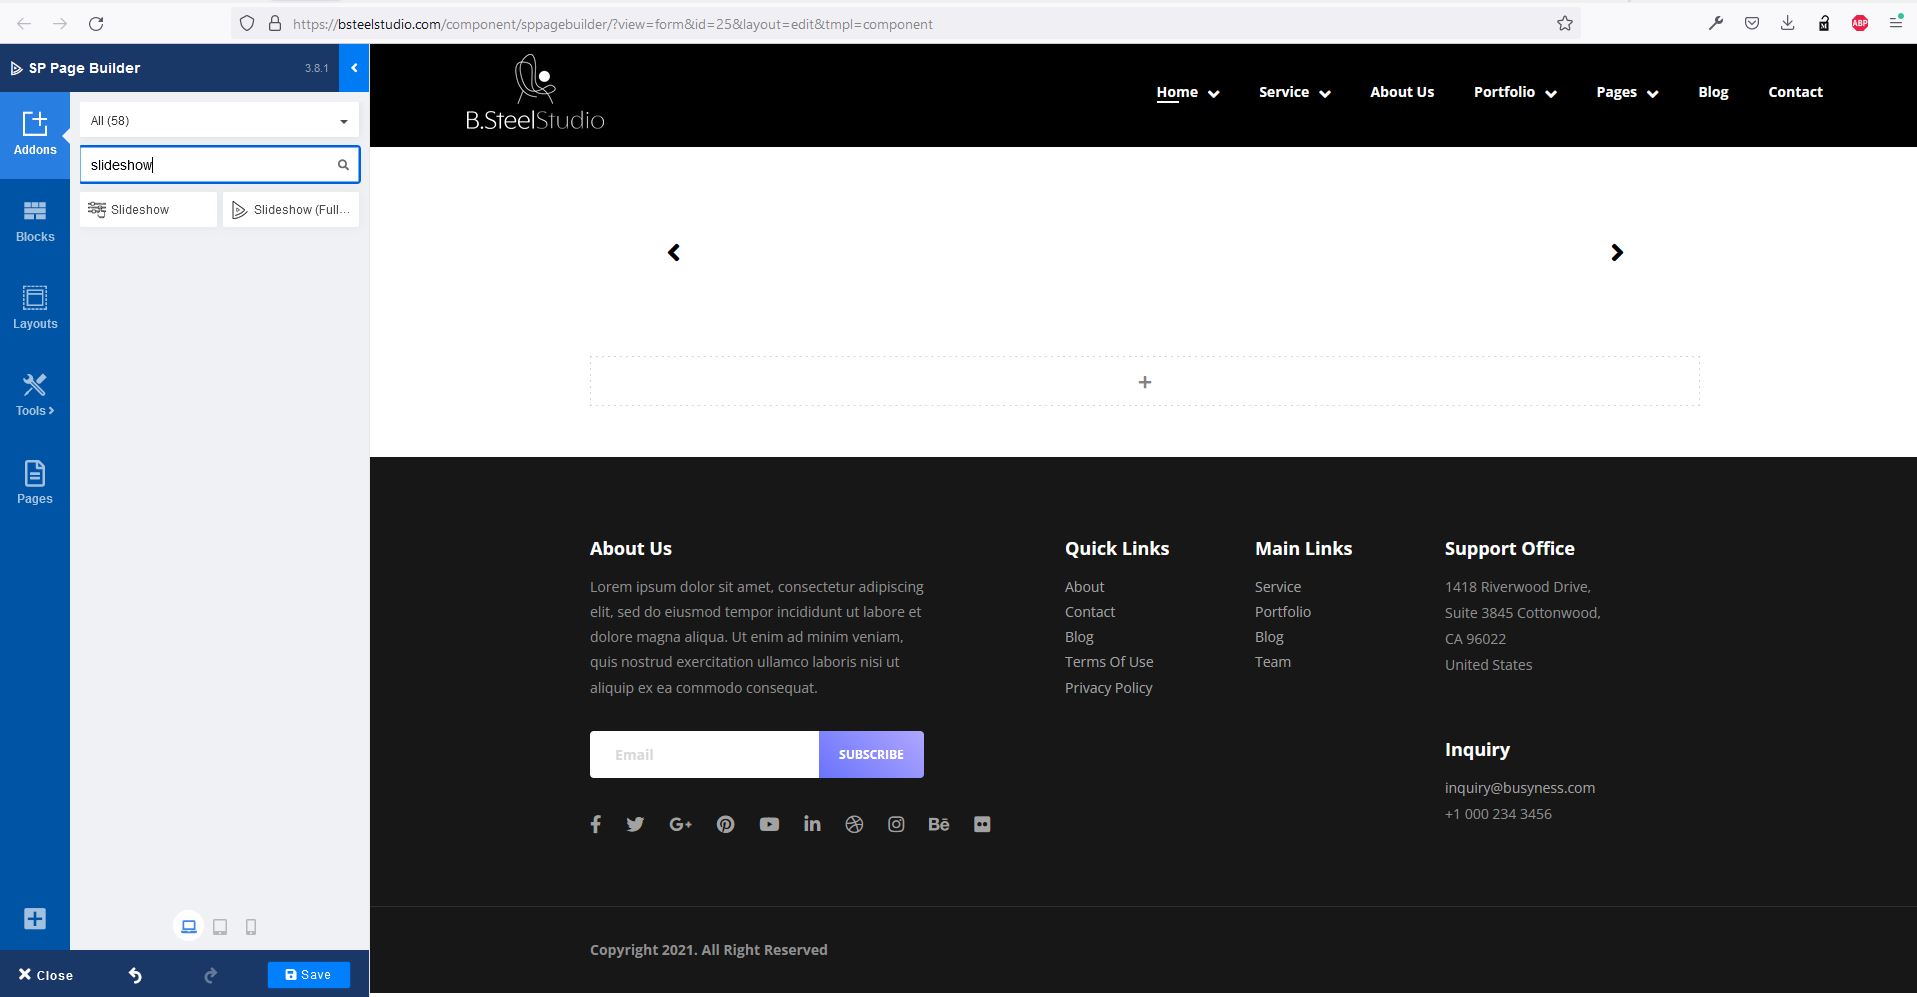Select the desktop preview toggle

pyautogui.click(x=188, y=926)
